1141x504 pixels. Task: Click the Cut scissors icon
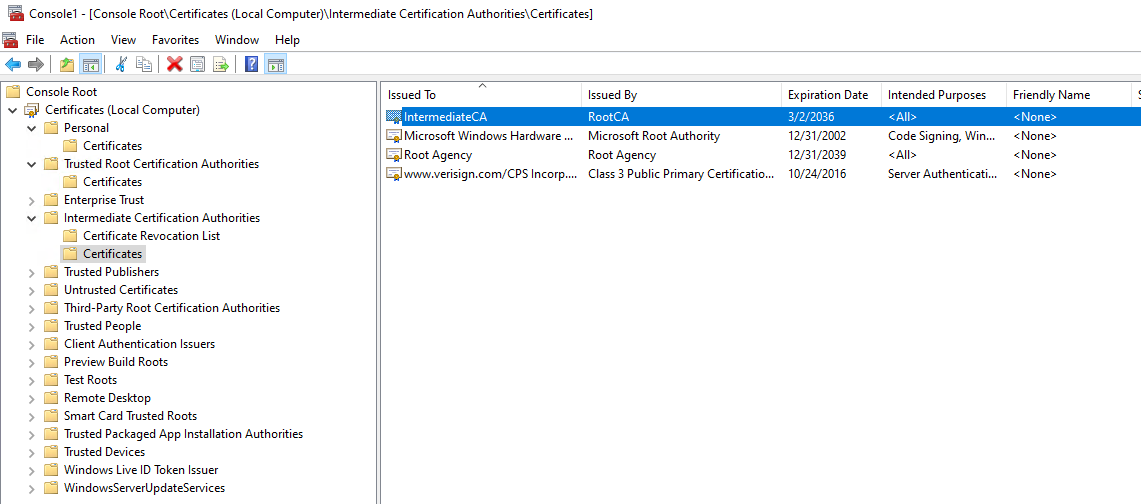(x=121, y=65)
